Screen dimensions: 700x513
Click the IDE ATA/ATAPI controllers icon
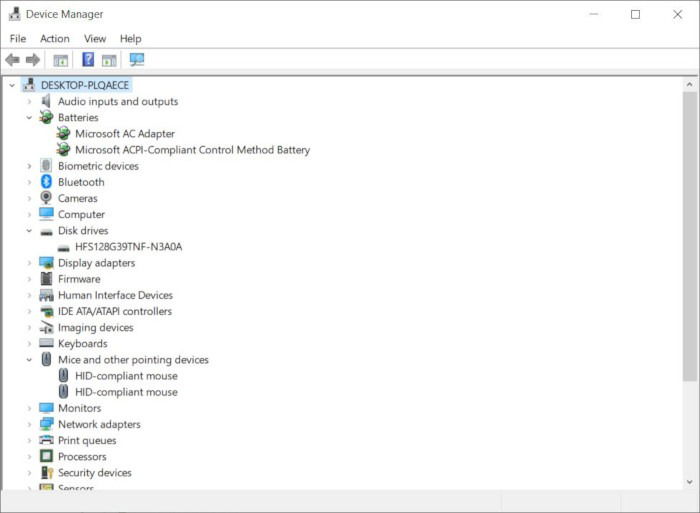coord(46,311)
